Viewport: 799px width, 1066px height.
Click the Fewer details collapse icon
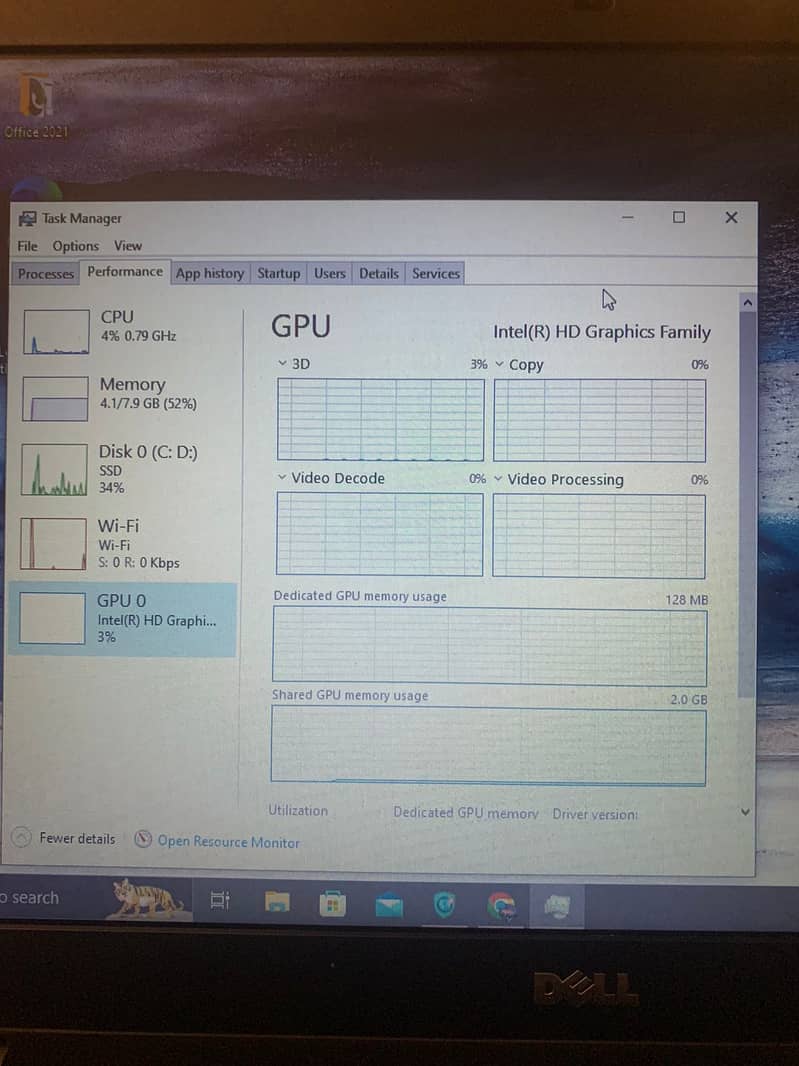coord(22,838)
